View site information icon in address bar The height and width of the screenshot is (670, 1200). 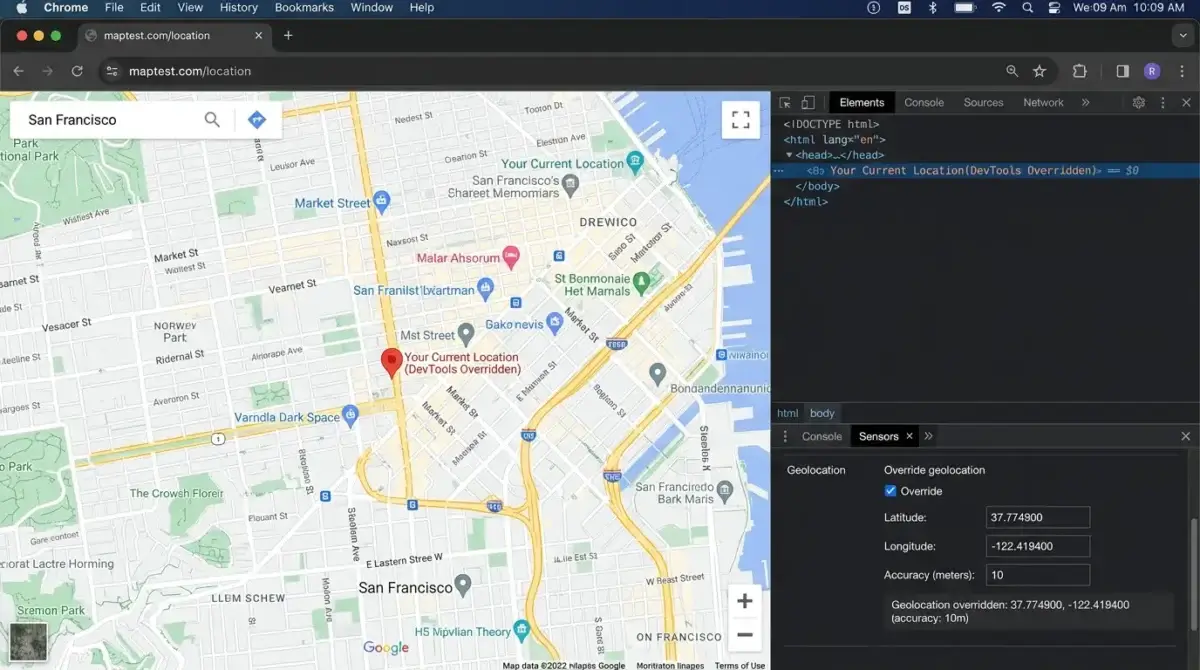click(112, 71)
